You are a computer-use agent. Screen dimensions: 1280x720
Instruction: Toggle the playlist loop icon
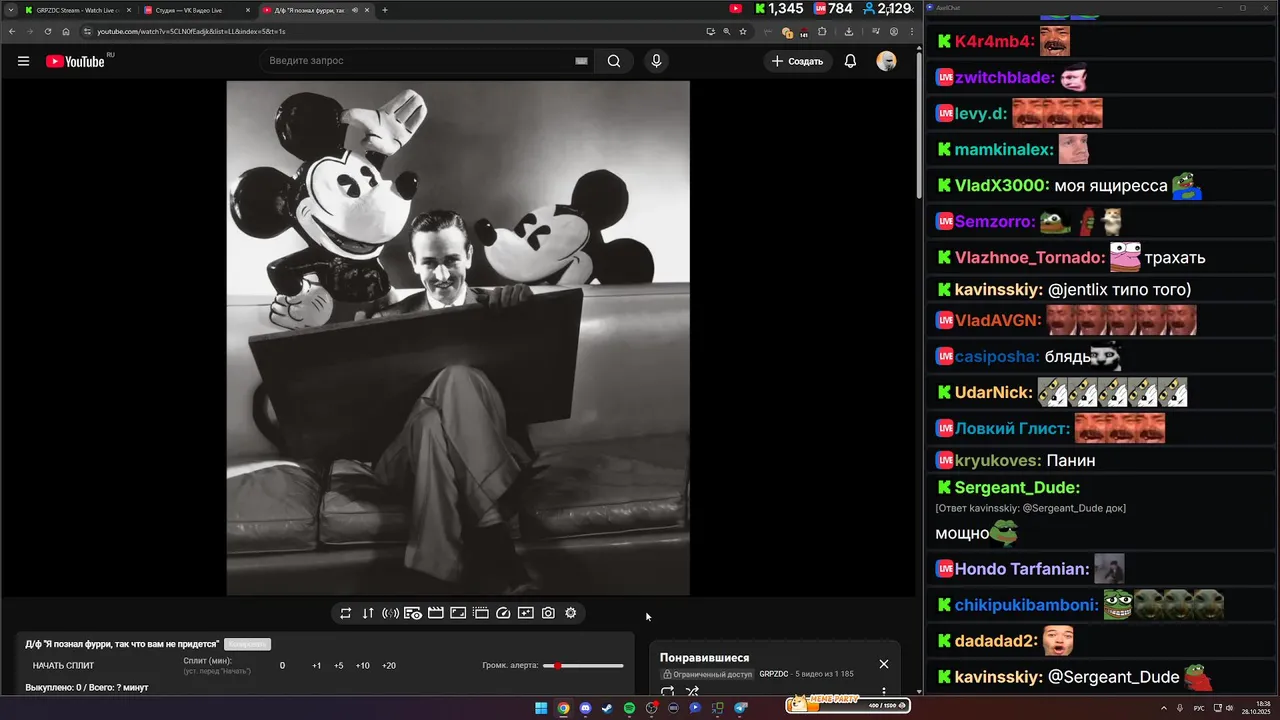pos(668,691)
